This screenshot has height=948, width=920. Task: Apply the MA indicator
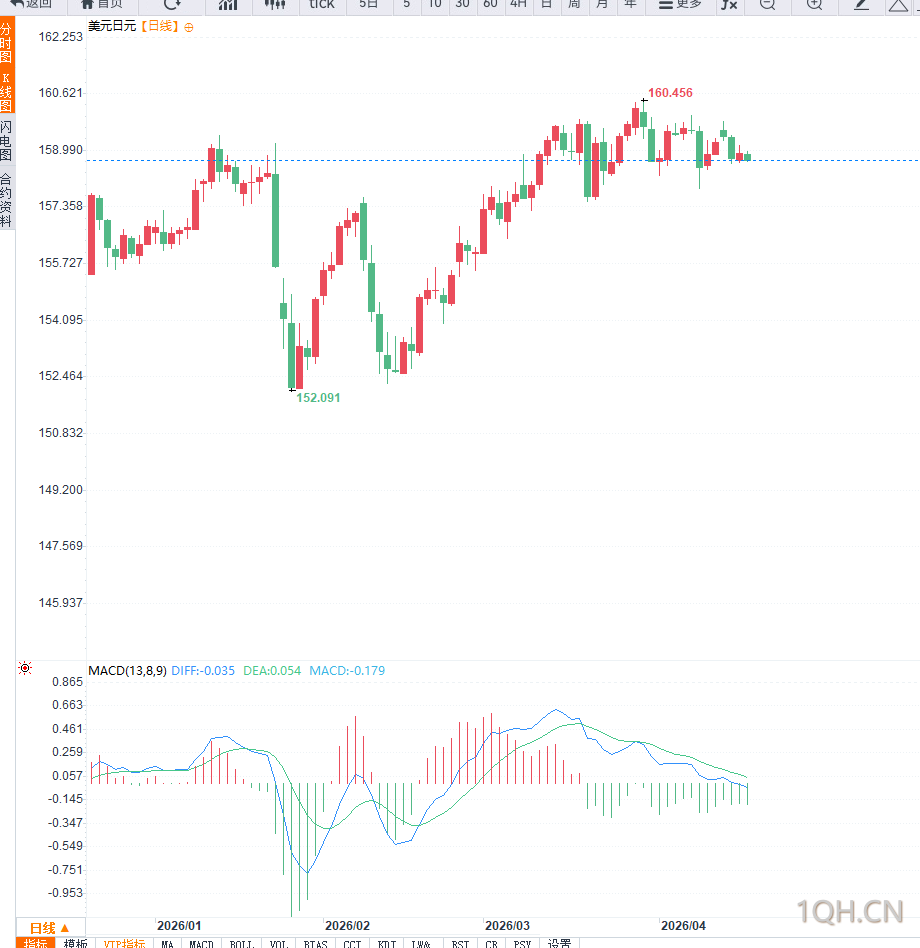(167, 943)
